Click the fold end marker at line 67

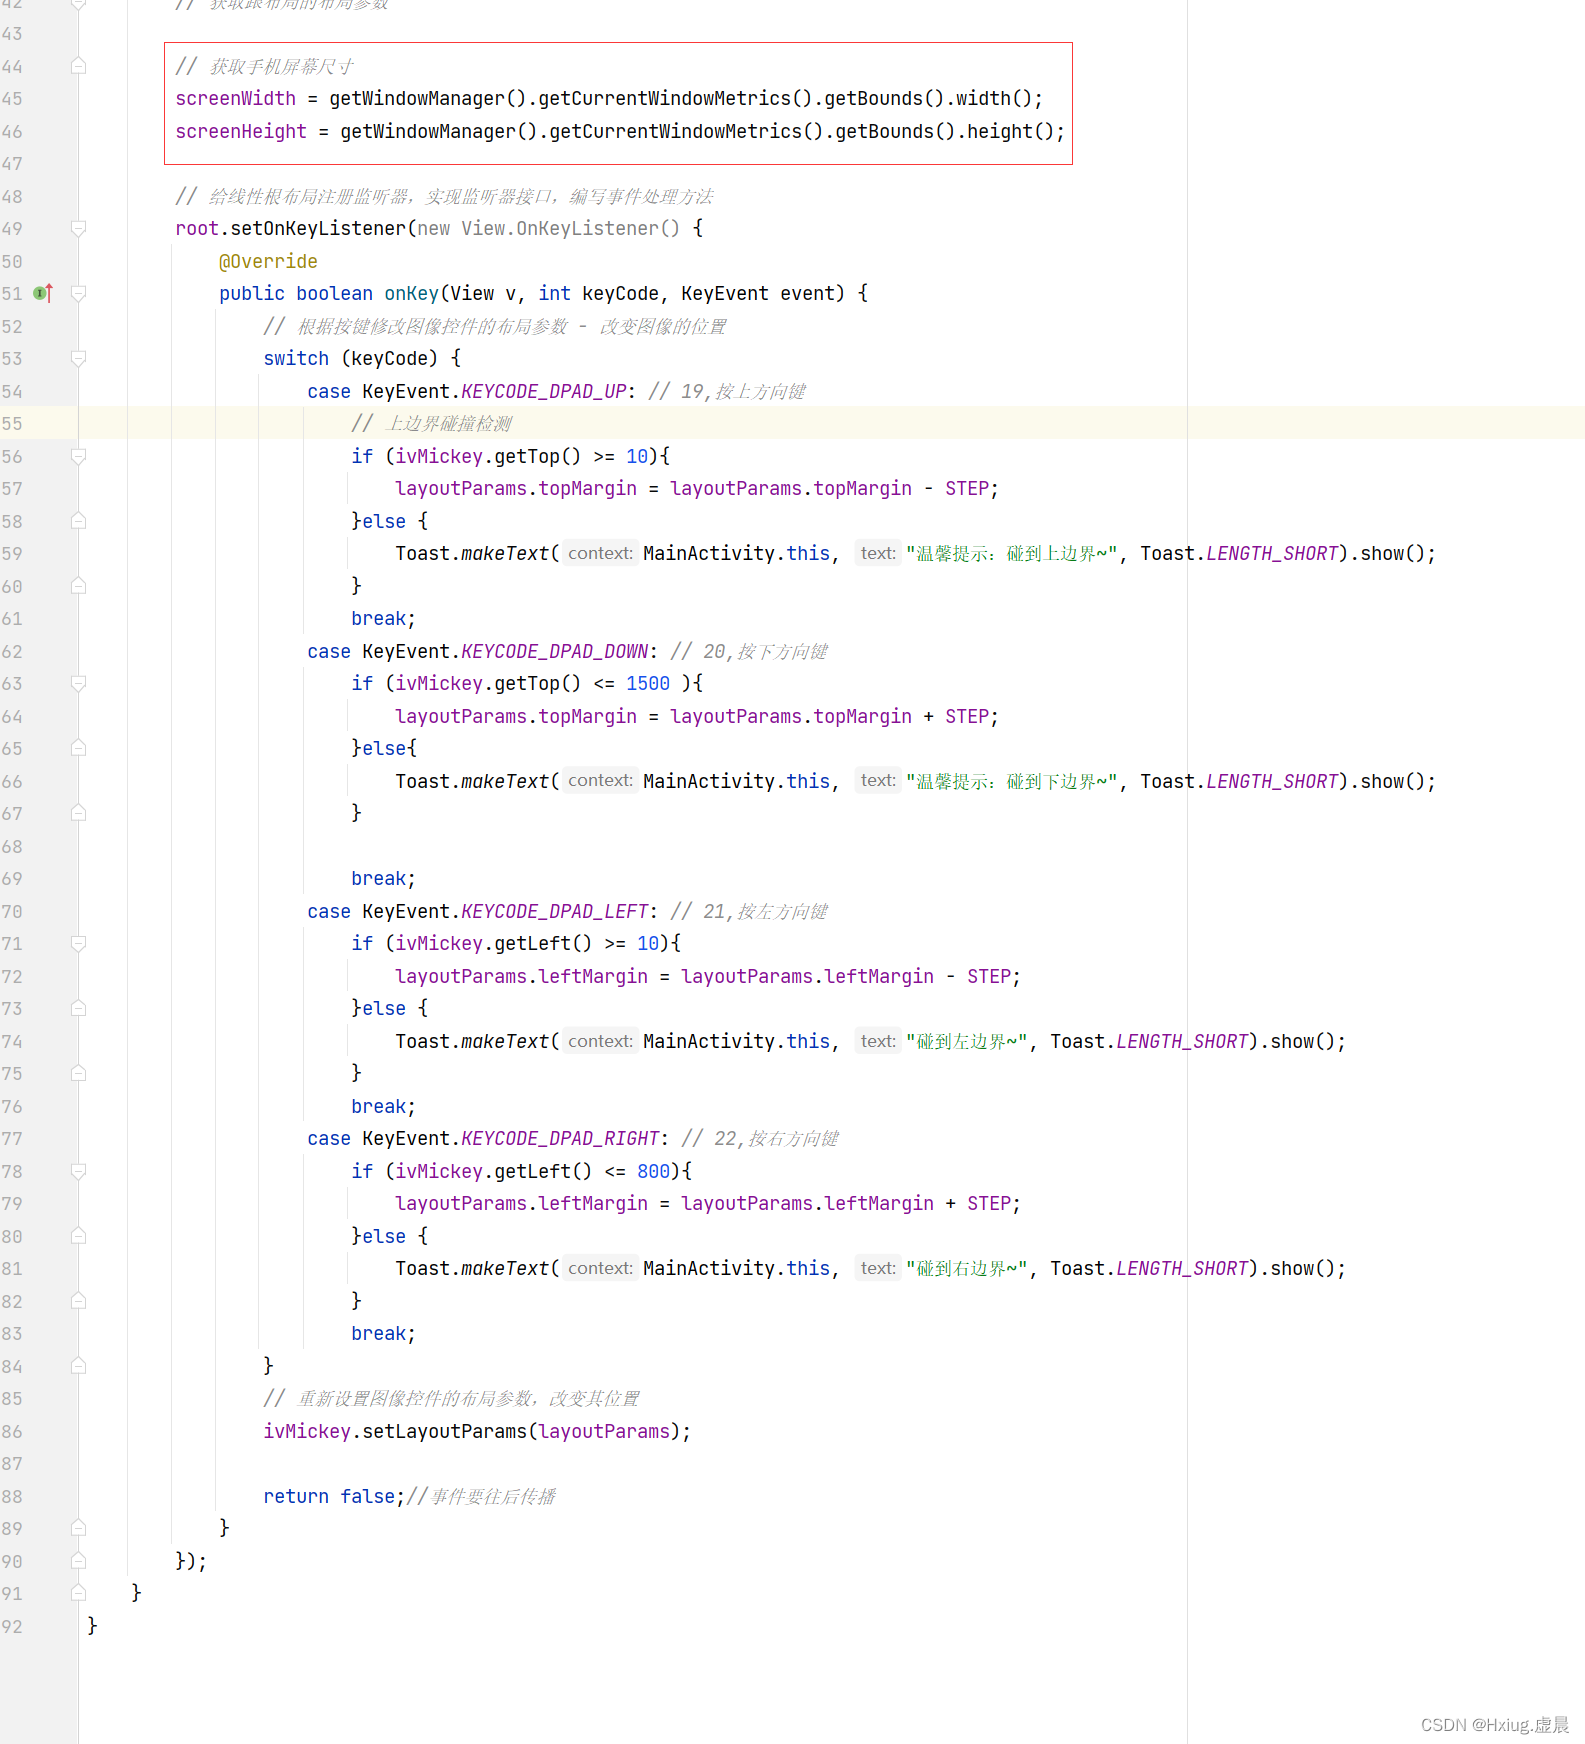78,813
